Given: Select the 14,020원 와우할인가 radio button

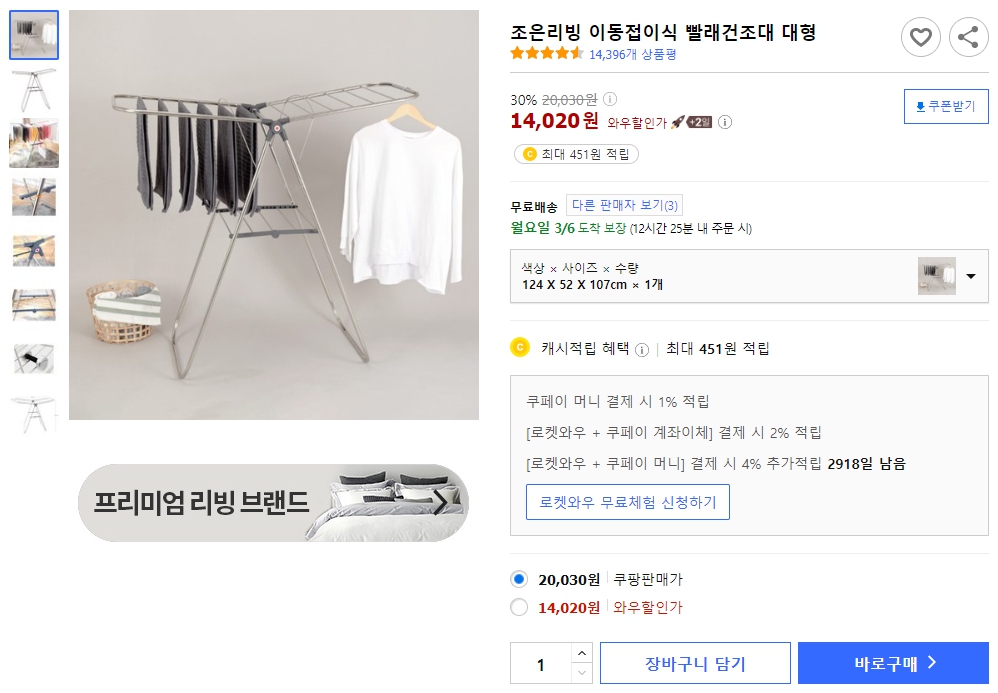Looking at the screenshot, I should [x=519, y=607].
